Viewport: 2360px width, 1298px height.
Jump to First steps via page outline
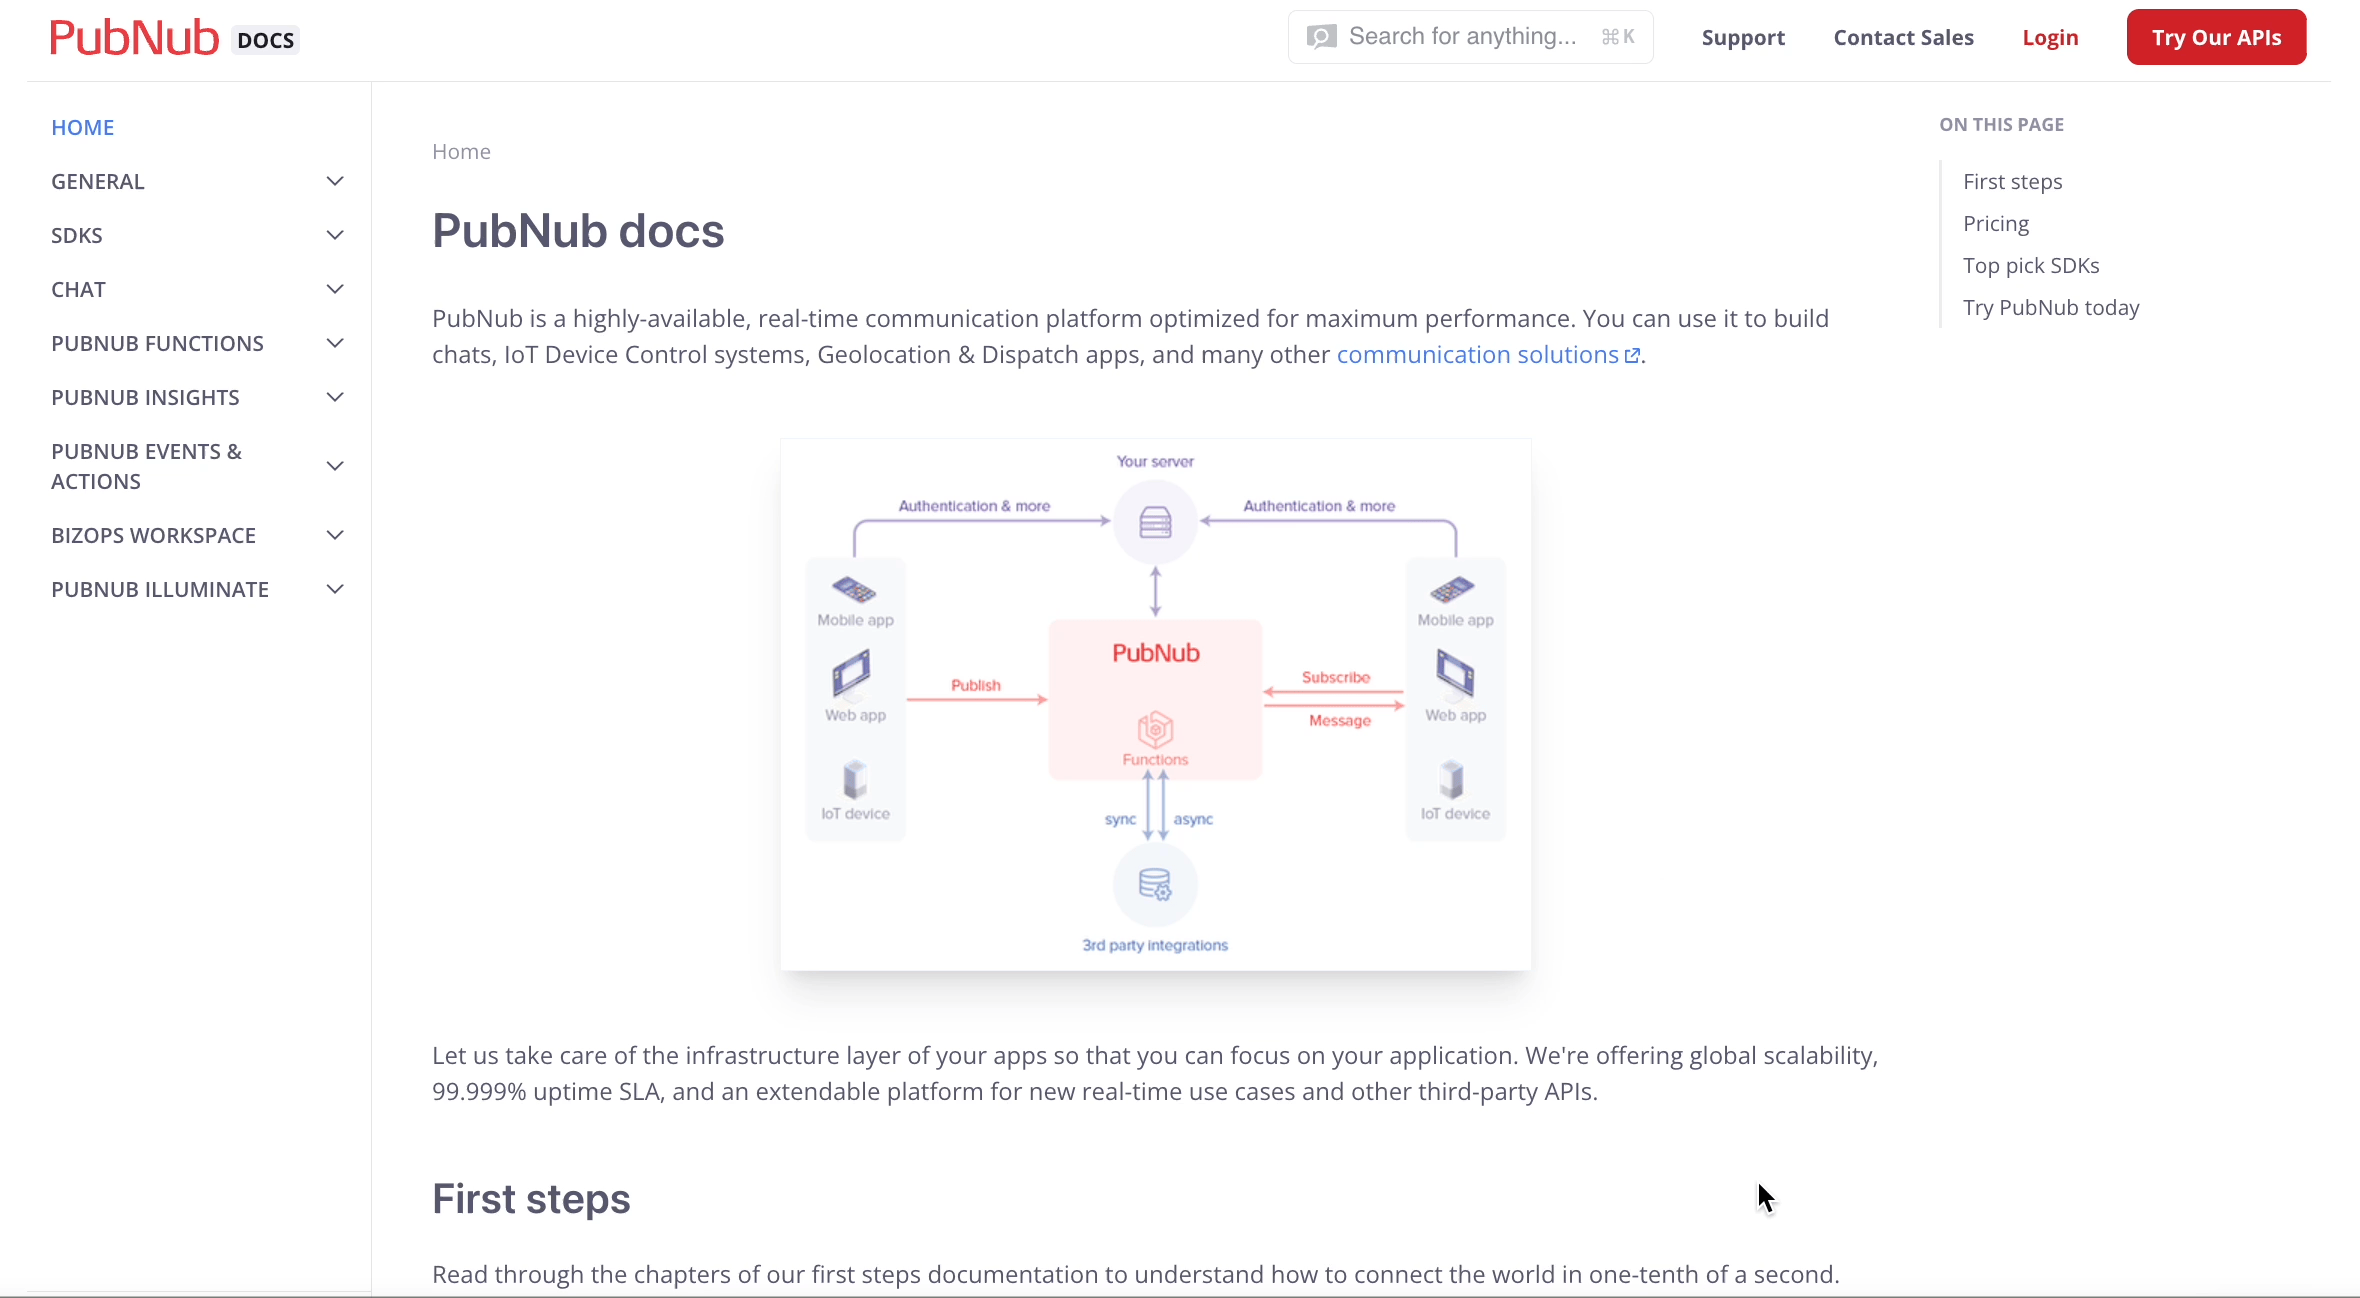pos(2012,181)
